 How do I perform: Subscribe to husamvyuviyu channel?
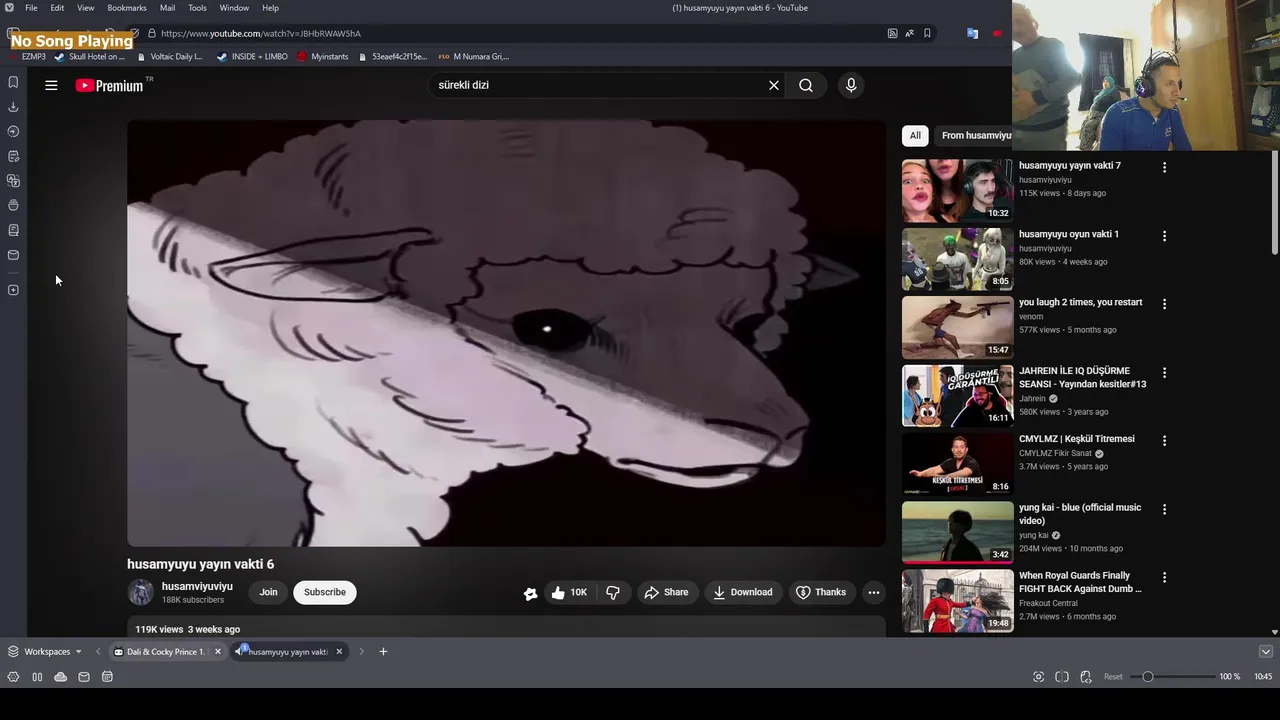click(325, 592)
